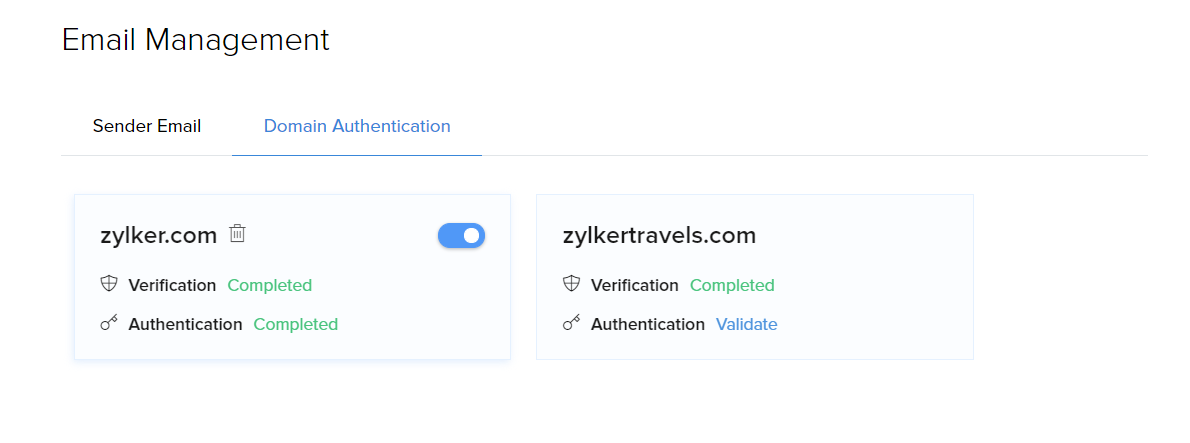
Task: Click Completed status next to zylker.com Verification
Action: click(269, 285)
